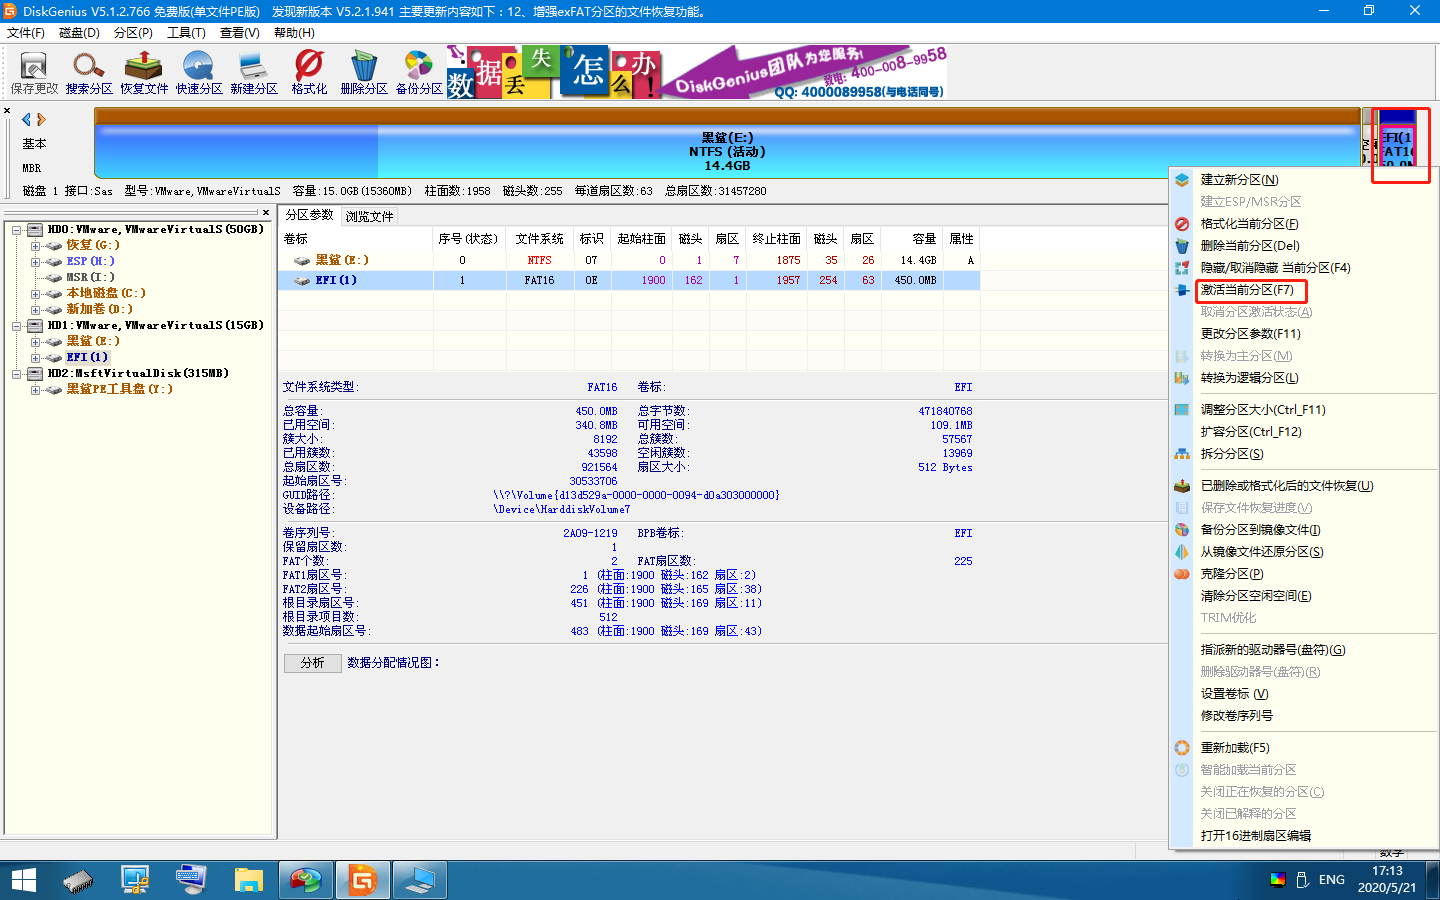The width and height of the screenshot is (1440, 900).
Task: Collapse the HD2 MsftVirtualDisk node
Action: 17,374
